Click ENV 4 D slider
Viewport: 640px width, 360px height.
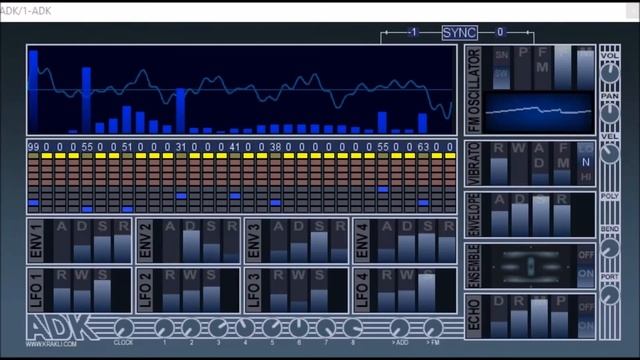407,241
